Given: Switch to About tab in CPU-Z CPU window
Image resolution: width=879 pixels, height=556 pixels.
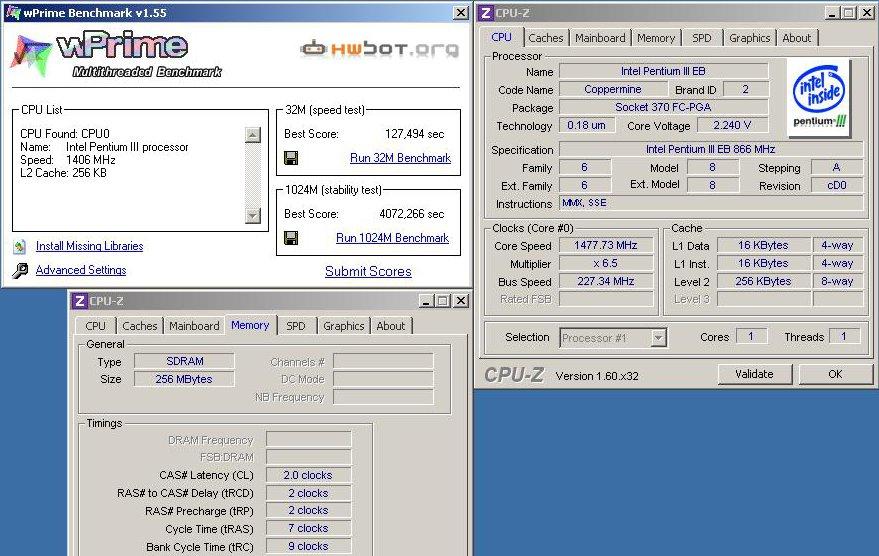Looking at the screenshot, I should (797, 38).
